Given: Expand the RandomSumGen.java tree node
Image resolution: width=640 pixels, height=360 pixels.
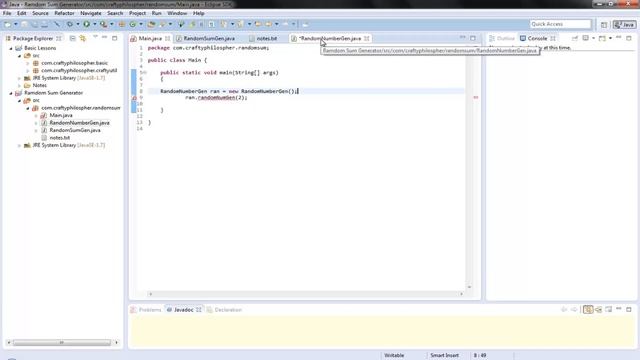Looking at the screenshot, I should point(36,131).
